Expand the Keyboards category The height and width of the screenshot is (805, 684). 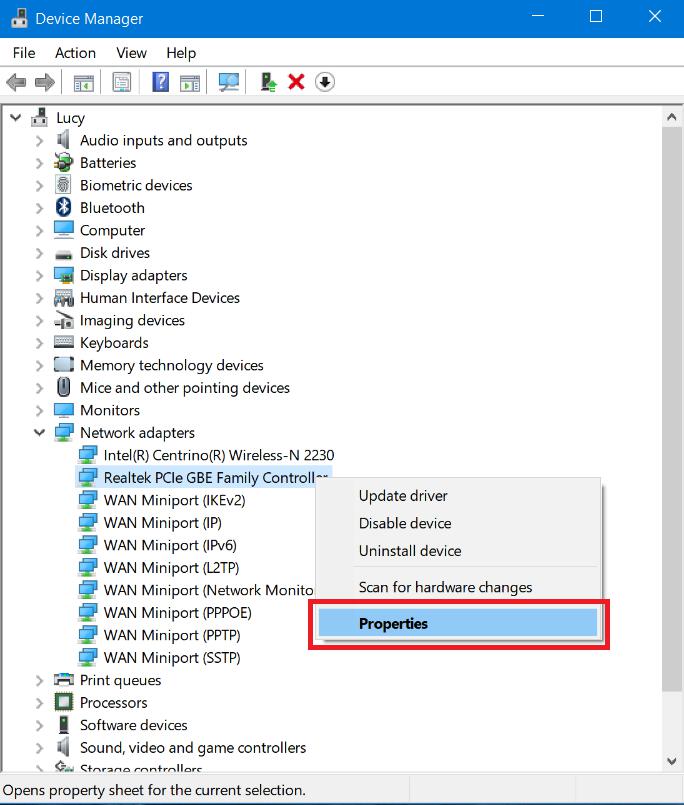(x=40, y=343)
